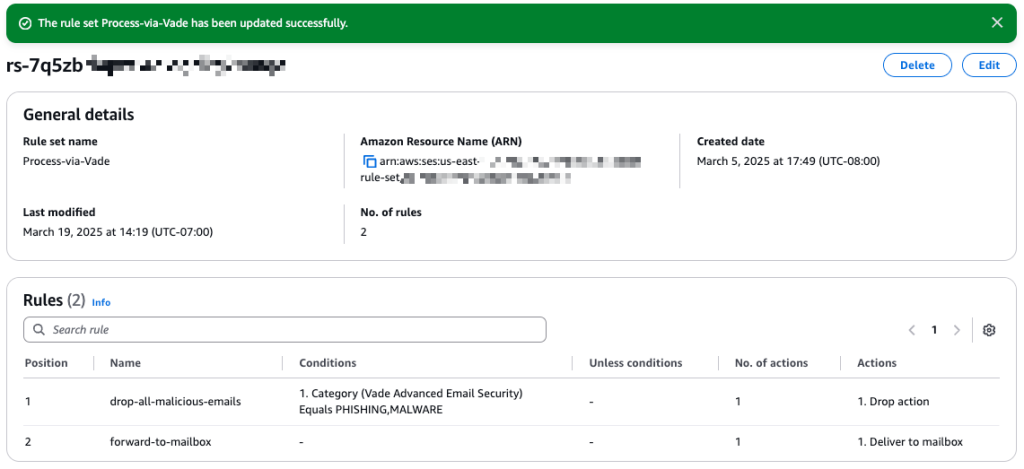Click the search magnifier icon

tap(39, 330)
